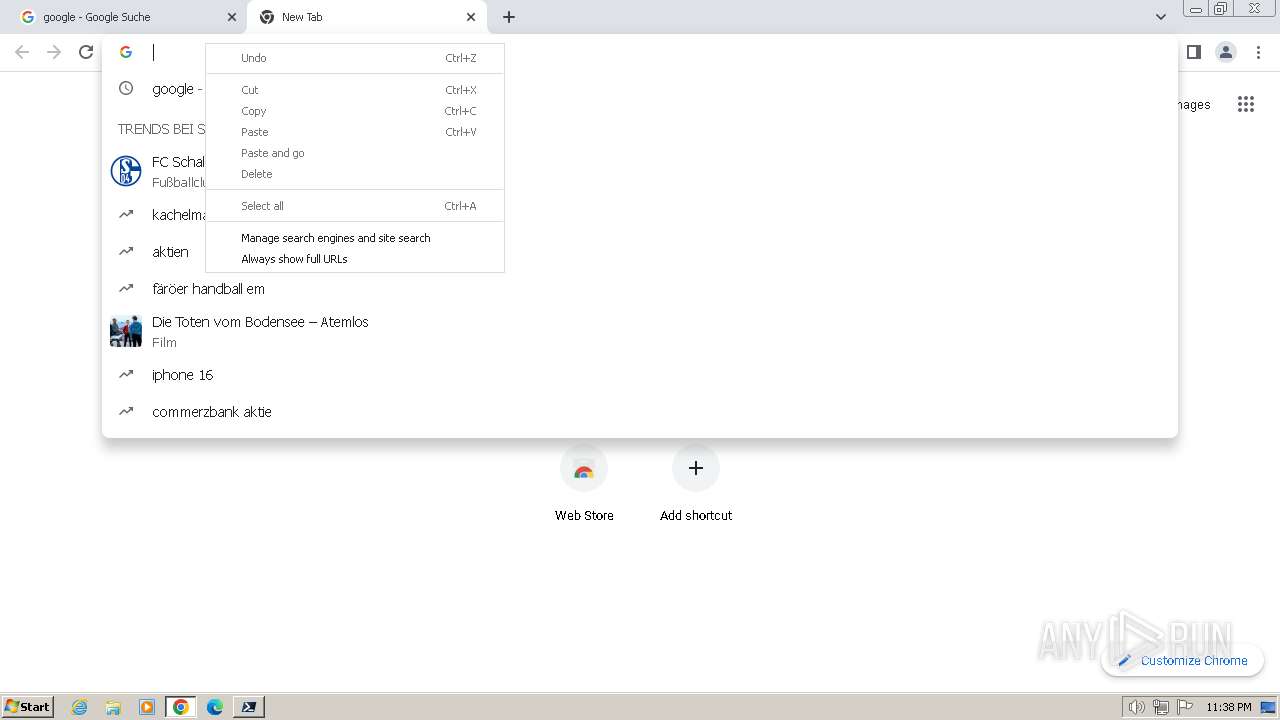The image size is (1280, 720).
Task: Go back with the back arrow
Action: [22, 52]
